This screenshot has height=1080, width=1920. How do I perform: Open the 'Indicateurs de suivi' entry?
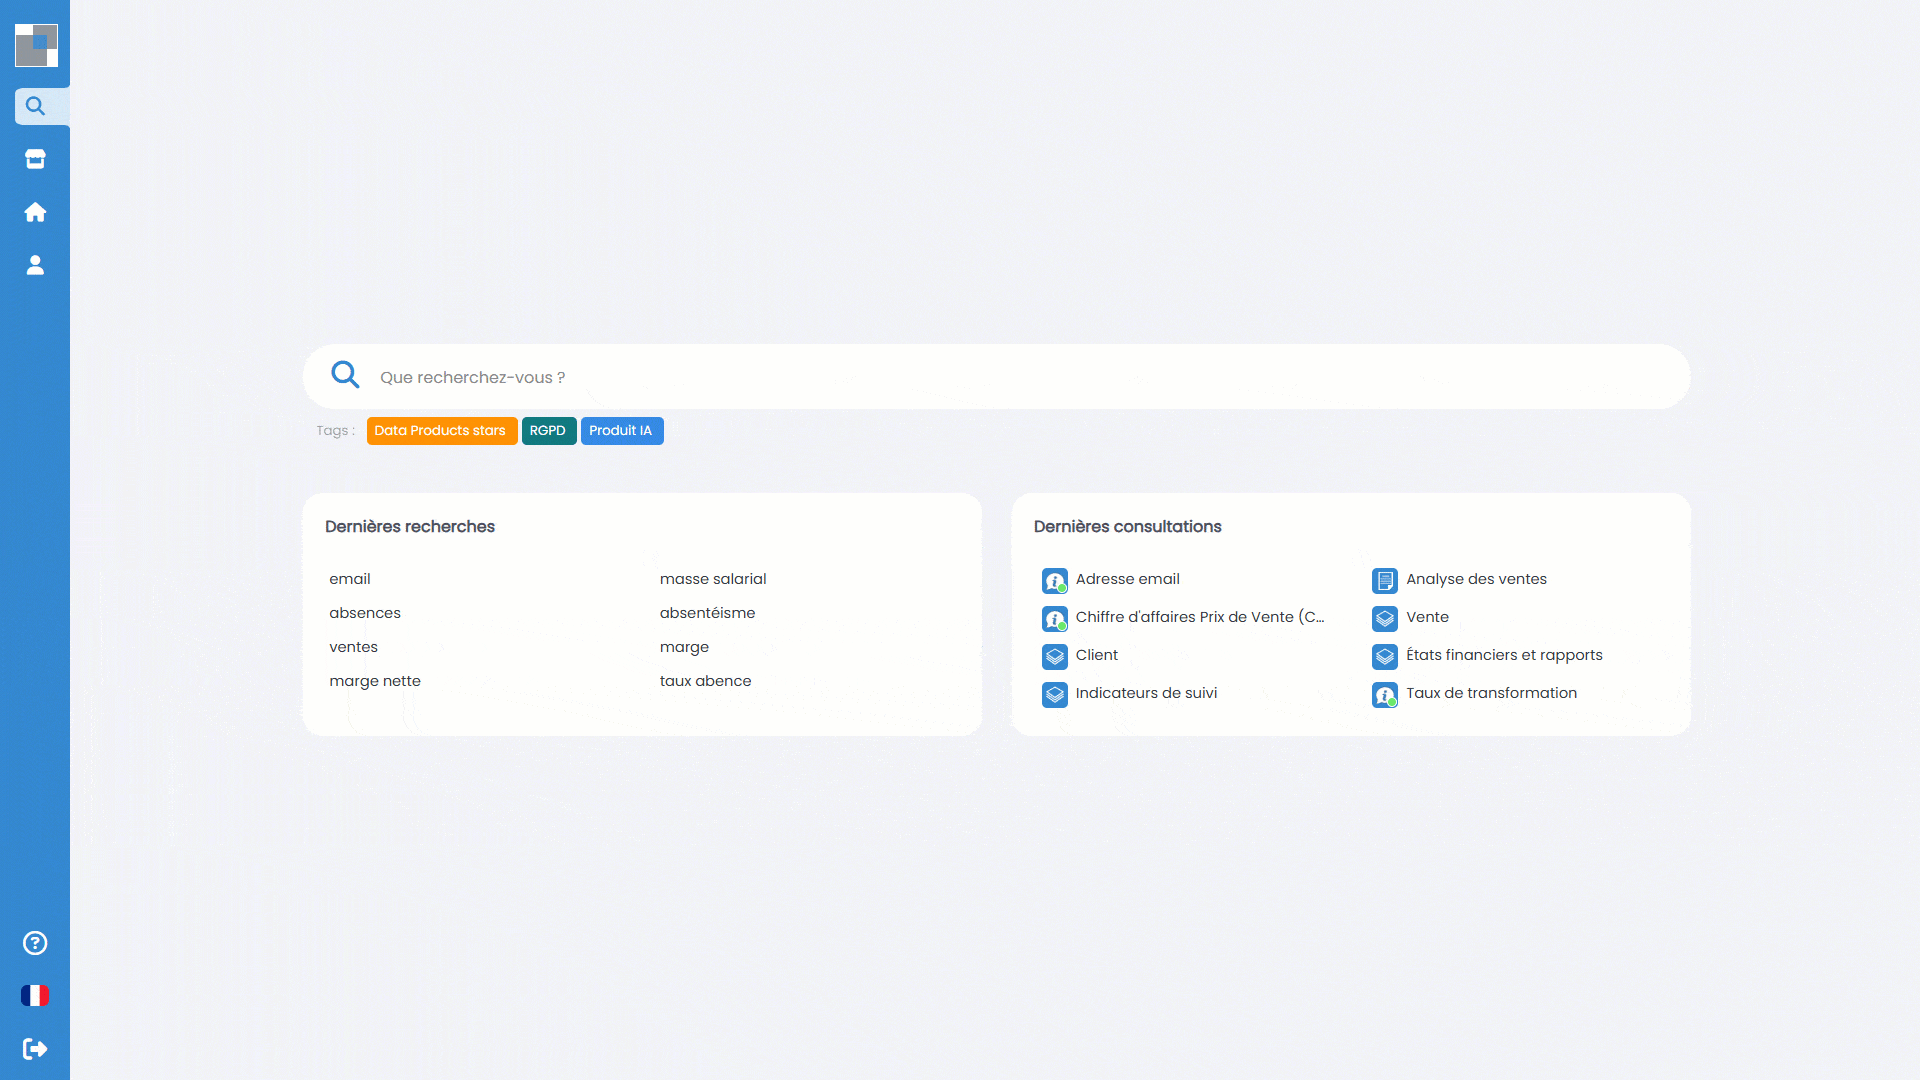coord(1146,693)
